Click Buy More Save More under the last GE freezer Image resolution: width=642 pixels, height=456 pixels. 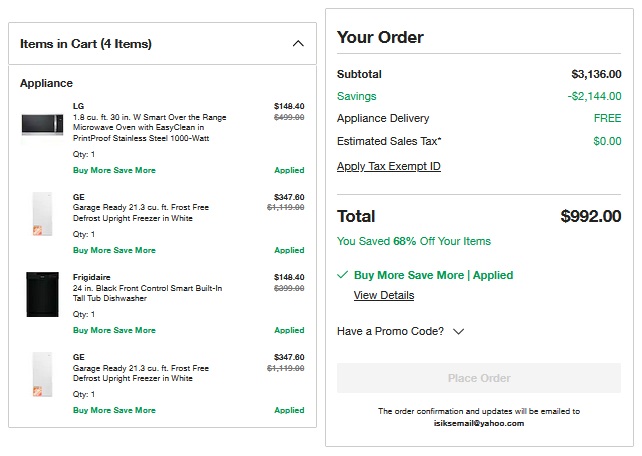(114, 410)
